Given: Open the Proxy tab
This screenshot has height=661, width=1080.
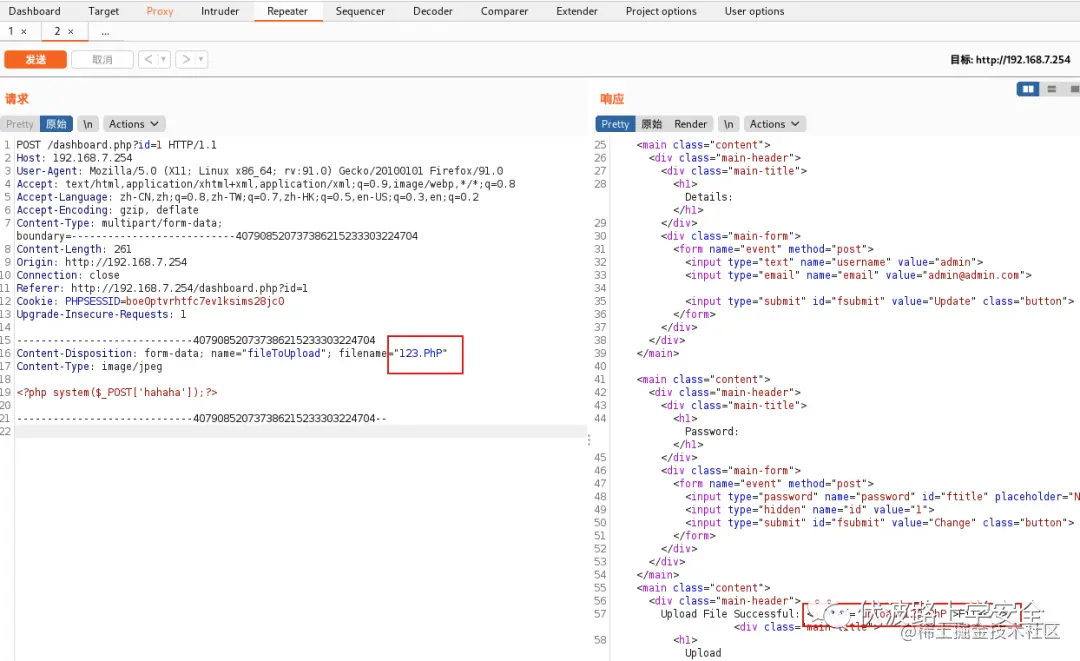Looking at the screenshot, I should (x=160, y=11).
